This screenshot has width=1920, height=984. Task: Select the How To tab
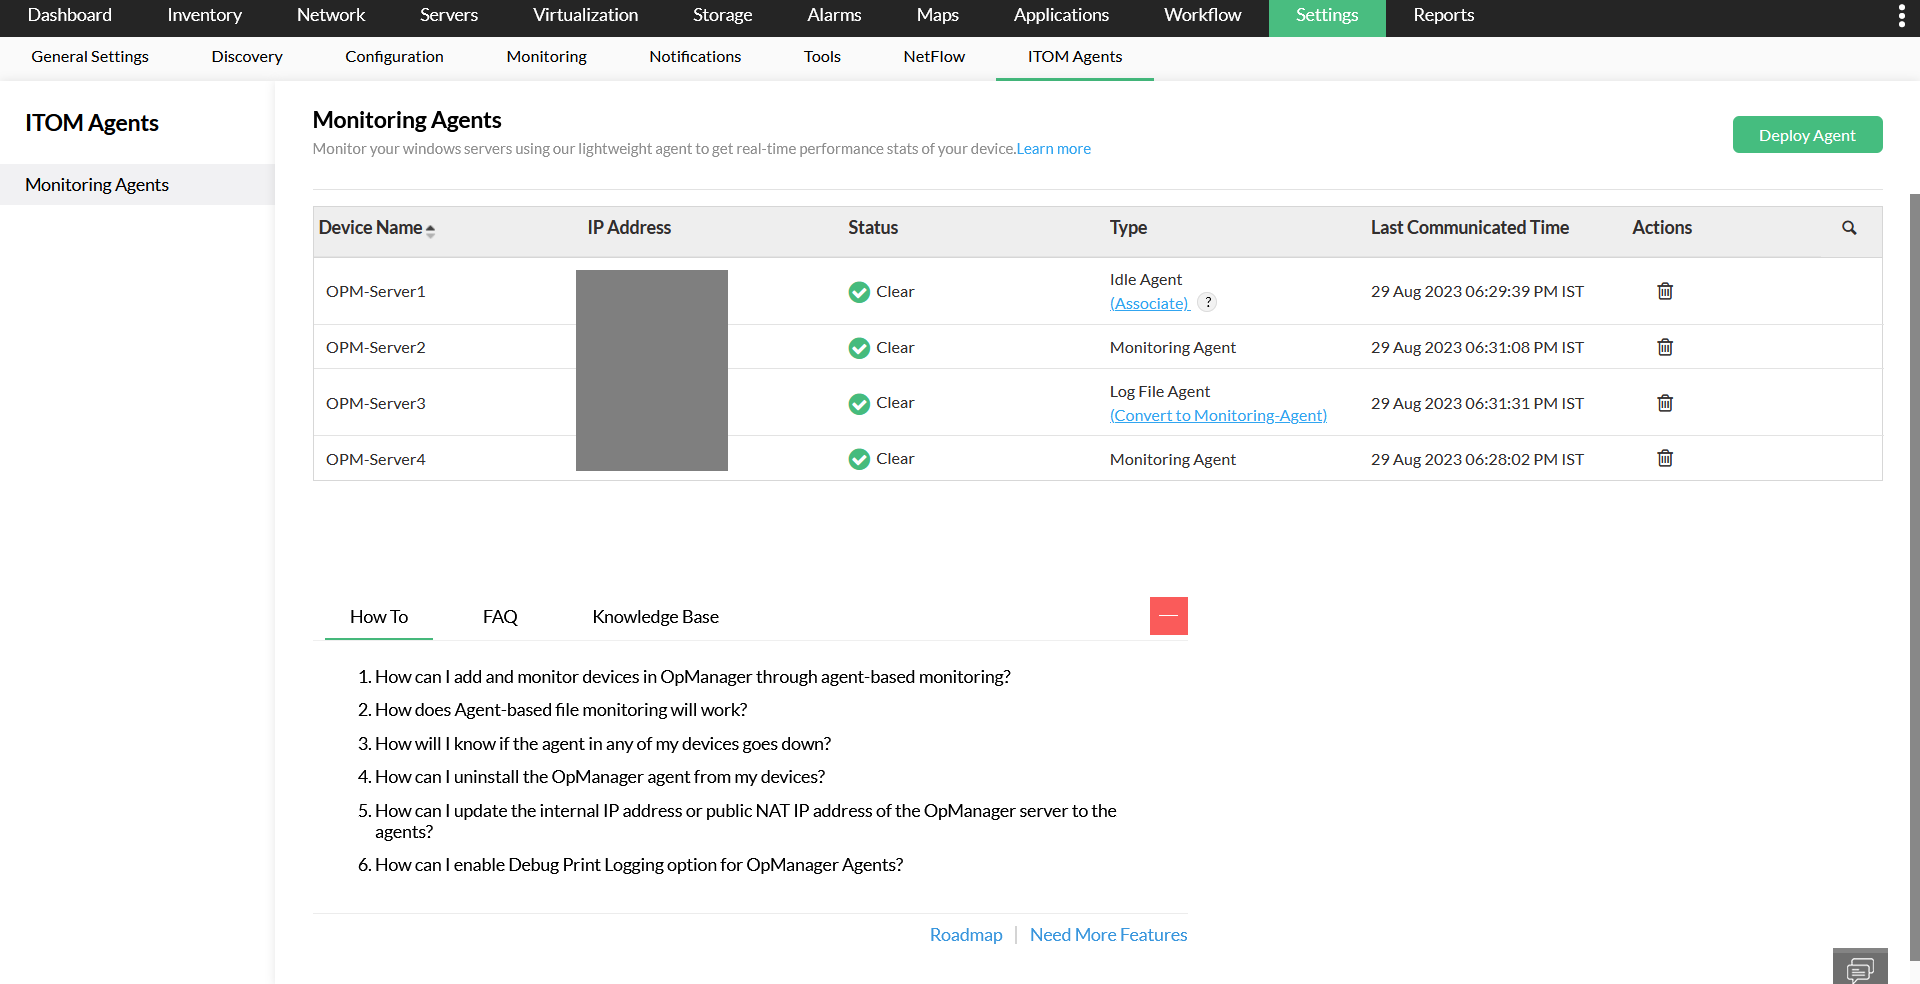click(379, 617)
